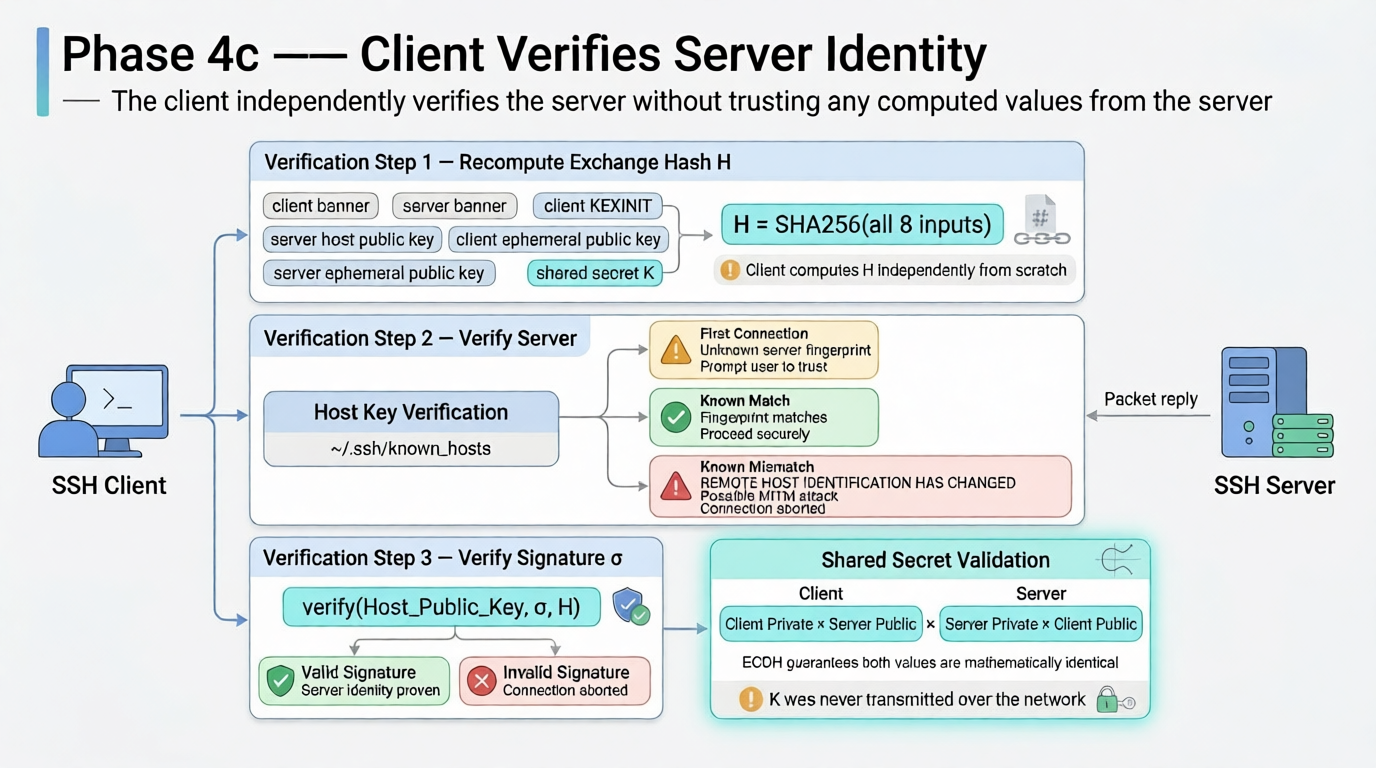Click the red warning triangle in Known Mismatch
Screen dimensions: 1376x768
click(676, 486)
